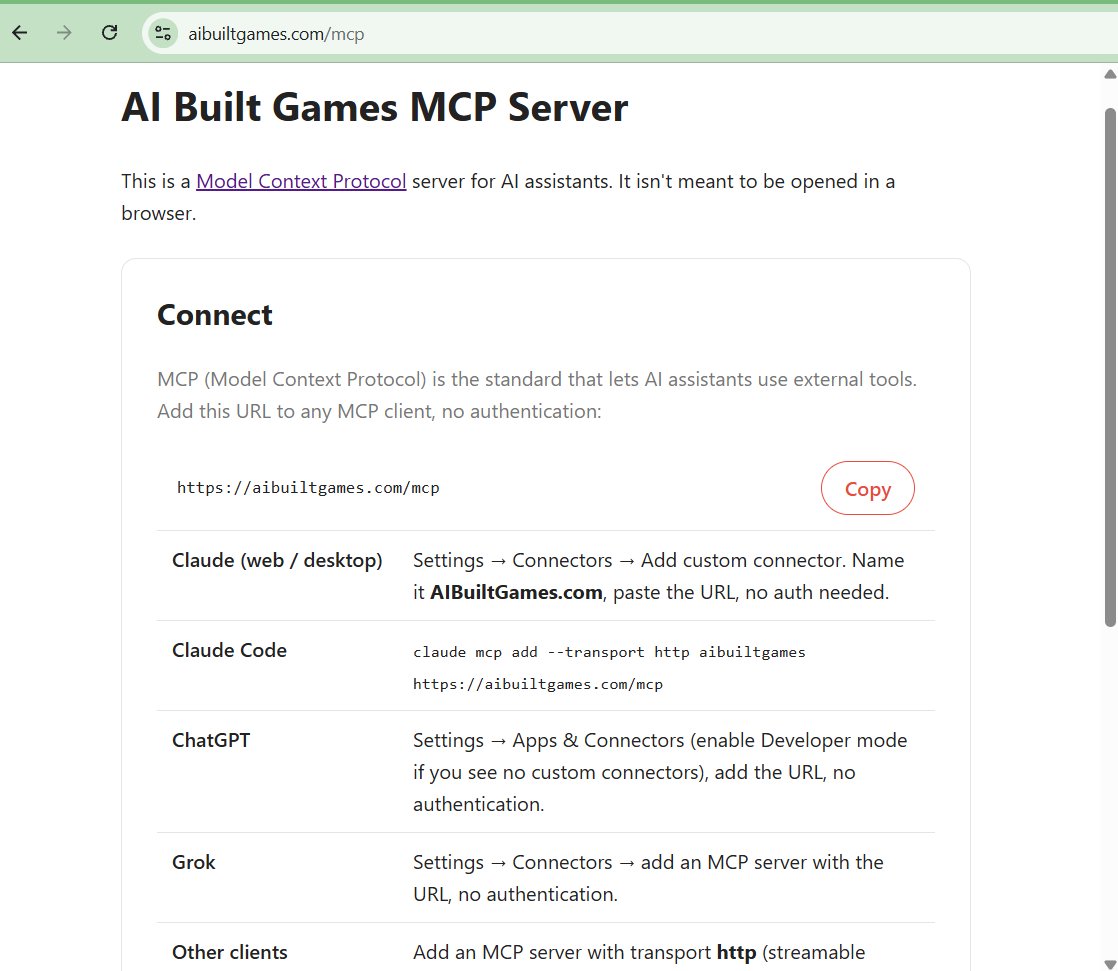The width and height of the screenshot is (1118, 971).
Task: Click the Claude Code row label
Action: (x=230, y=650)
